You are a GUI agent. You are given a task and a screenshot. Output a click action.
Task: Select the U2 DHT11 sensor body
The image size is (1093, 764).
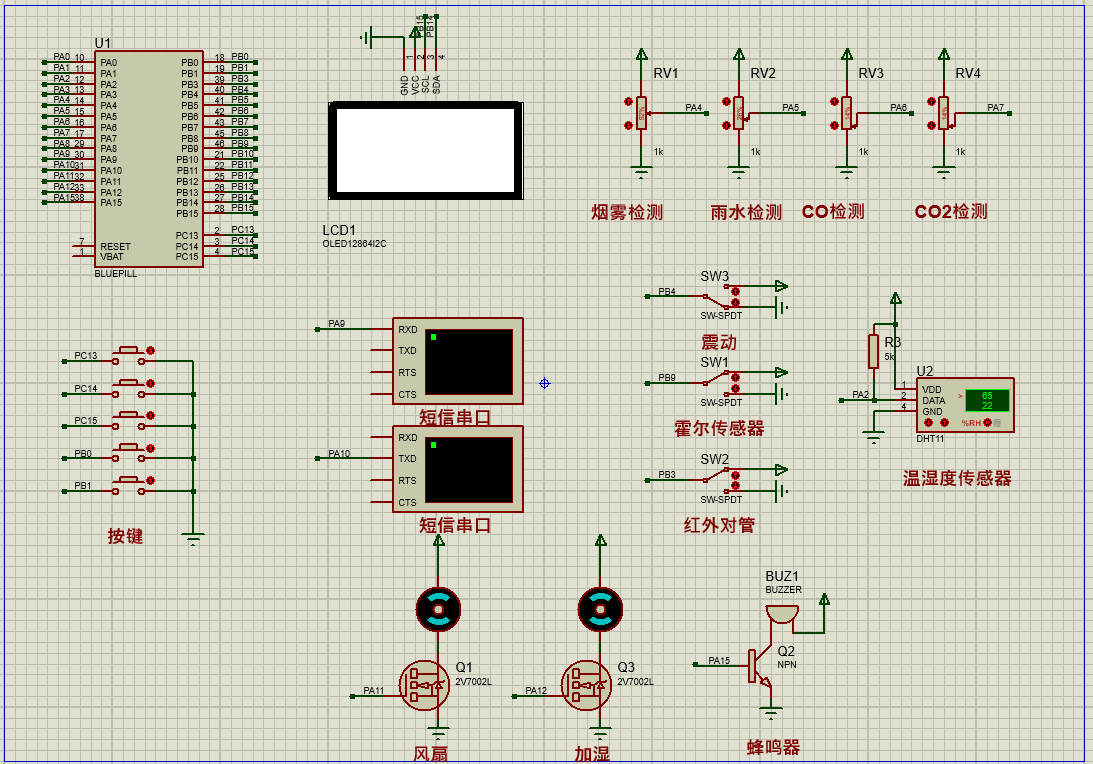tap(965, 406)
